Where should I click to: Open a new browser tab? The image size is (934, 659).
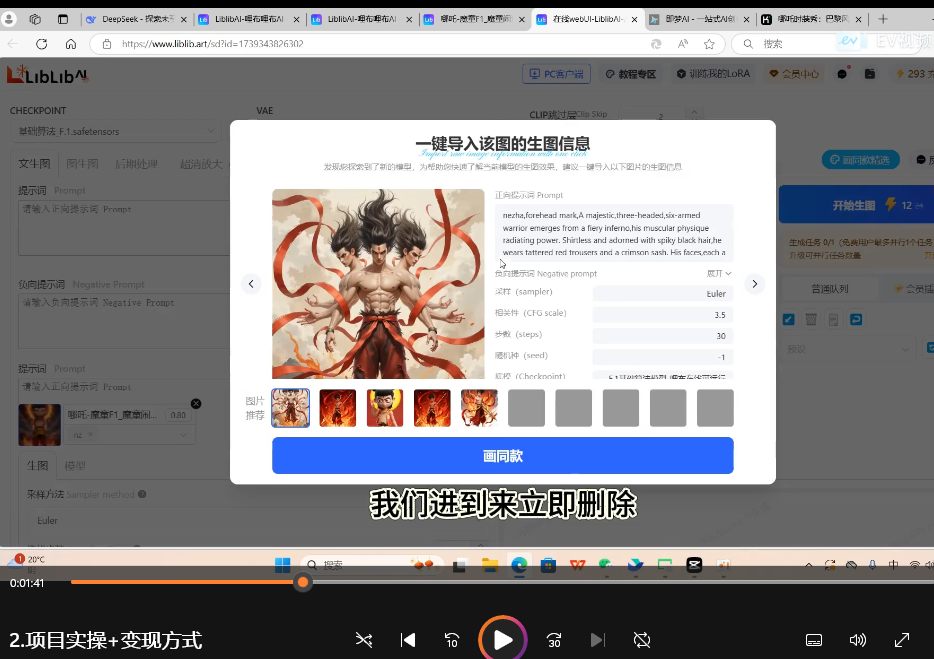click(883, 19)
